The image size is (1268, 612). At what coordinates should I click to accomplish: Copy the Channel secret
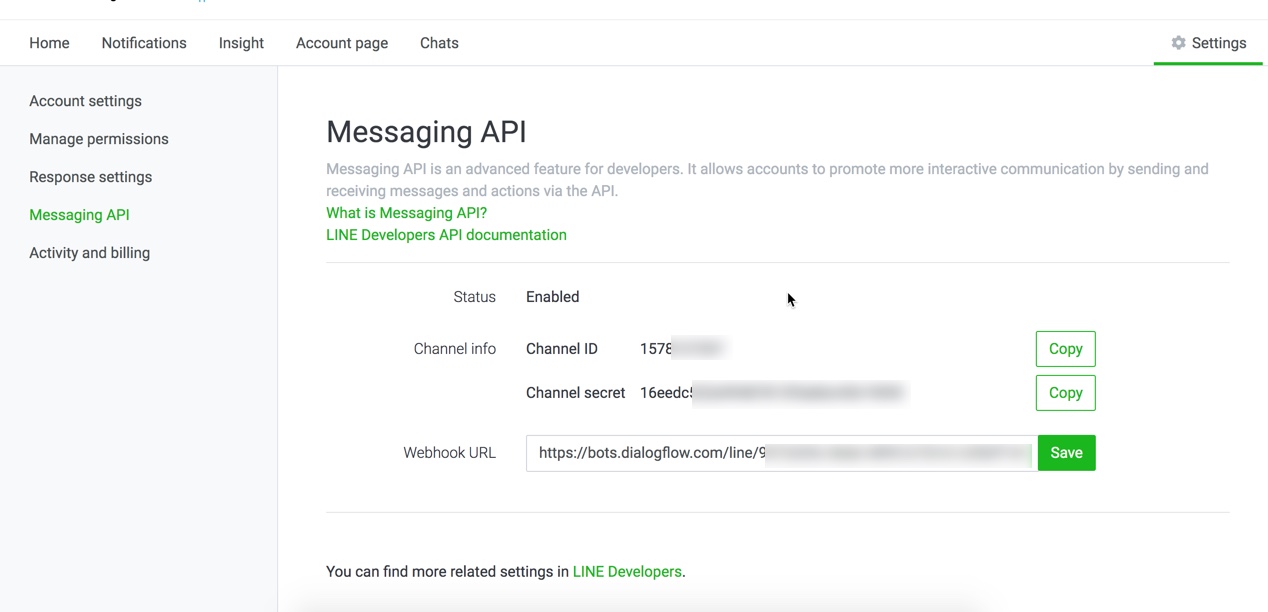[x=1065, y=393]
